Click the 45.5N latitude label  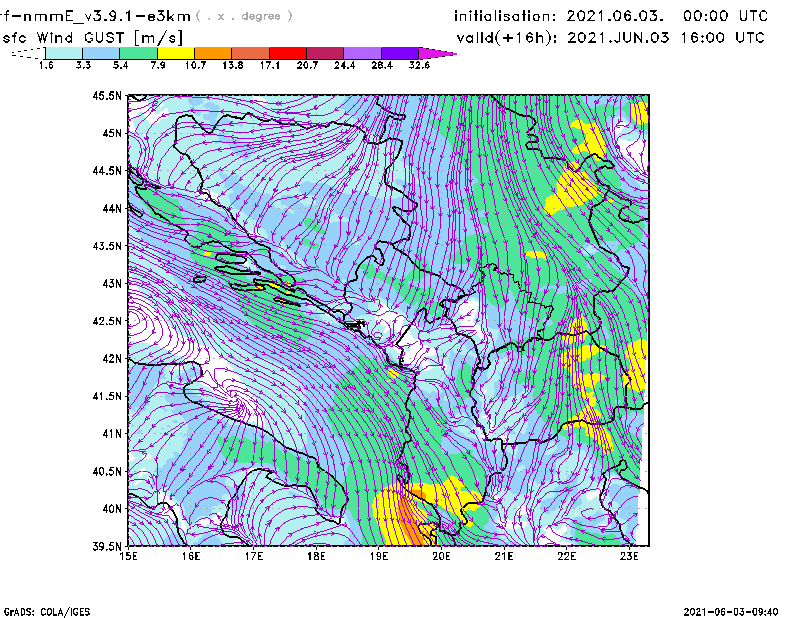(107, 95)
